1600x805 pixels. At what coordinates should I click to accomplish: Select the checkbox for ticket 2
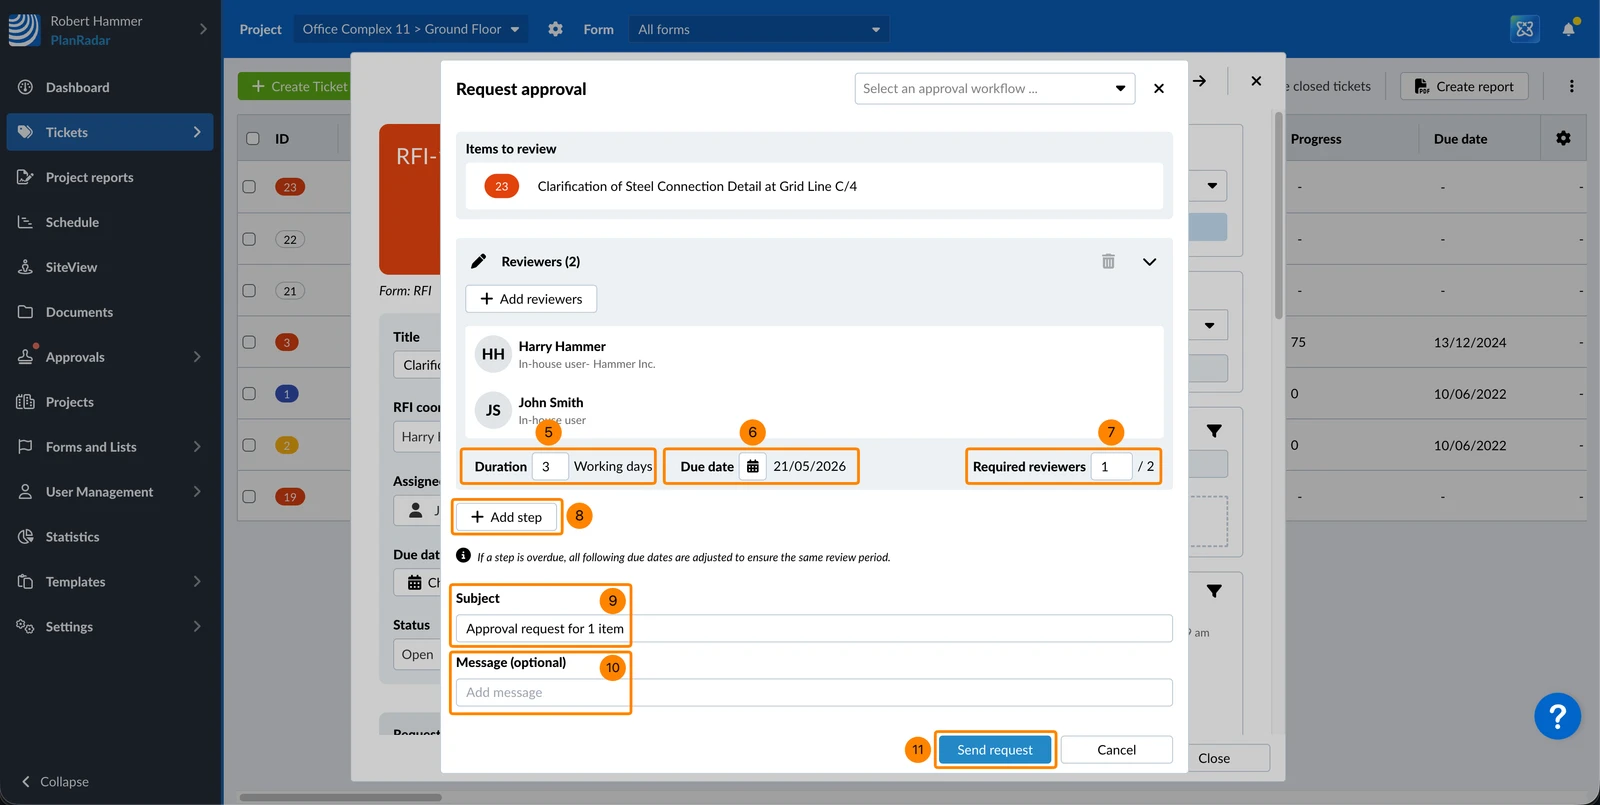(249, 445)
